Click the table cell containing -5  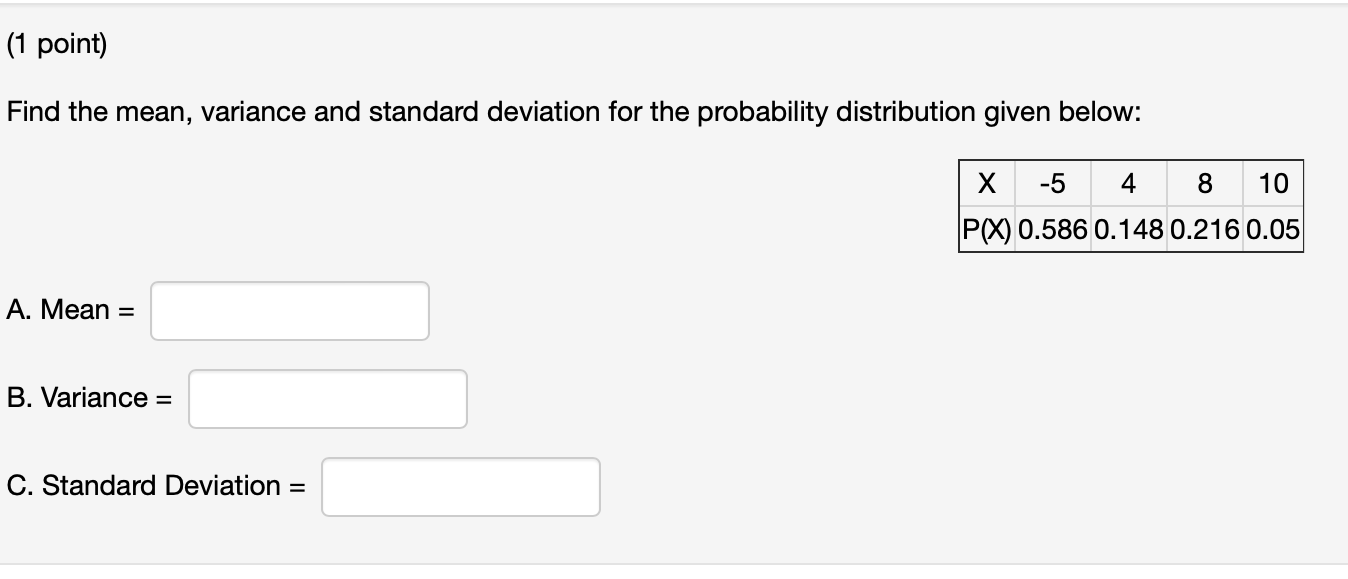pos(1052,183)
